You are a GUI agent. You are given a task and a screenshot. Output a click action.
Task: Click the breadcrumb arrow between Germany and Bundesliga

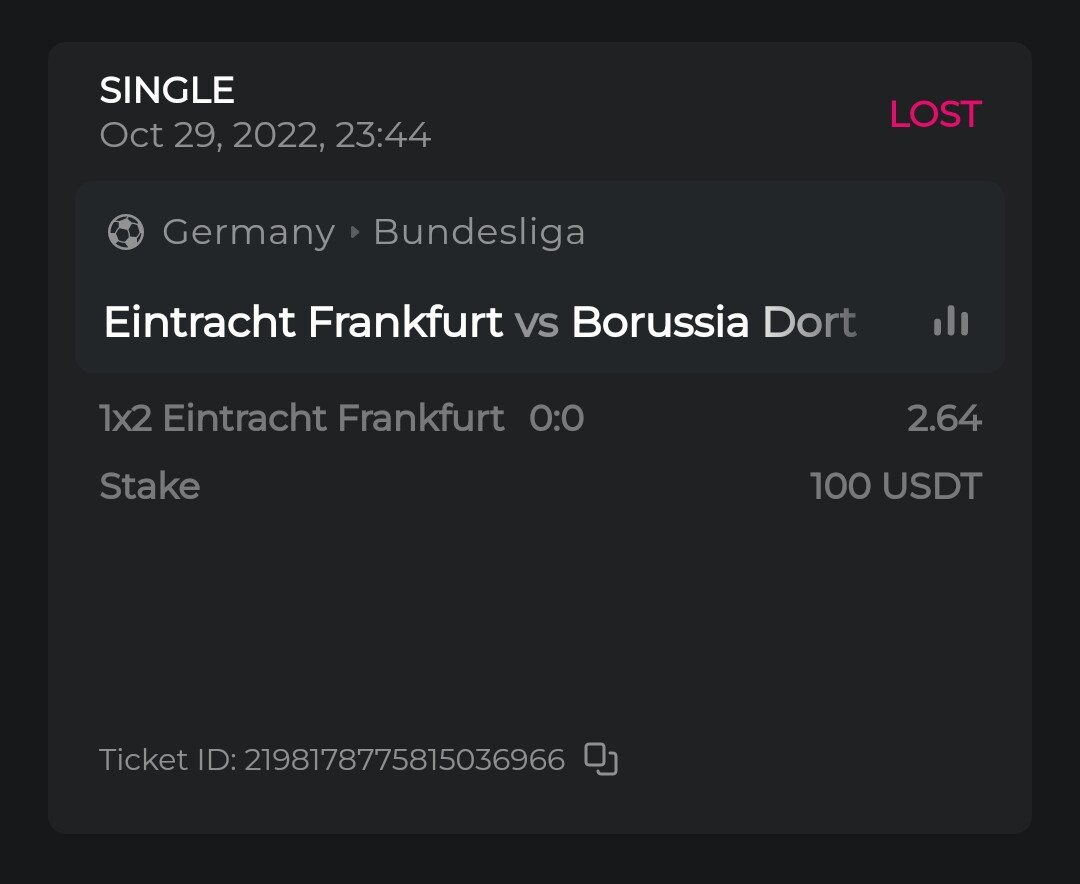(354, 233)
